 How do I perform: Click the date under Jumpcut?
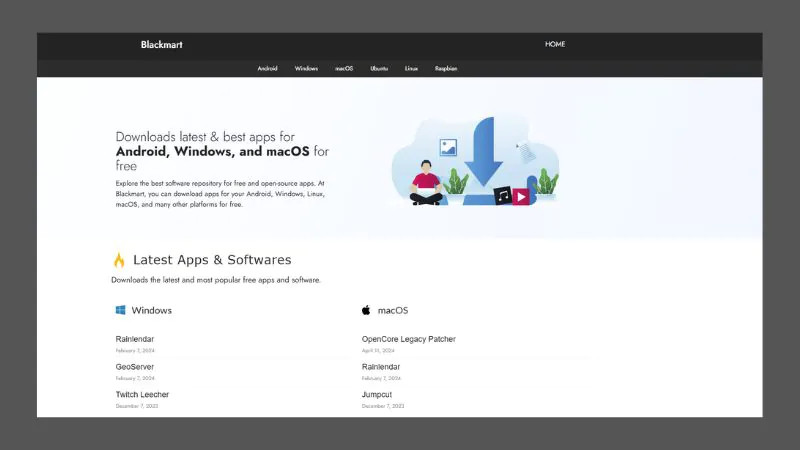point(383,406)
